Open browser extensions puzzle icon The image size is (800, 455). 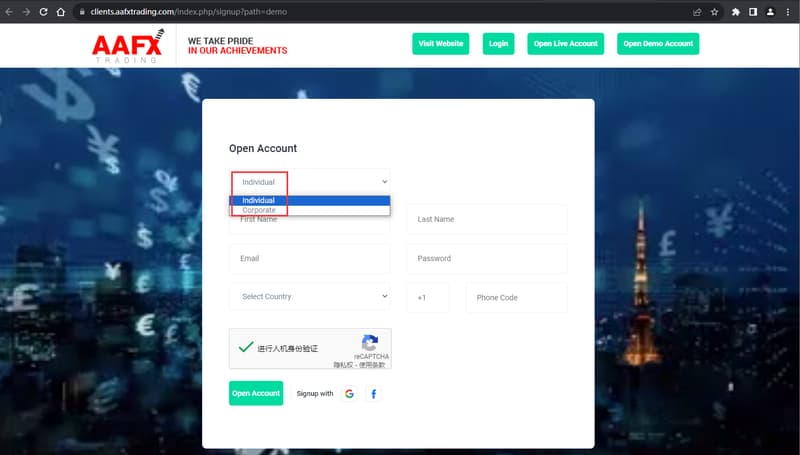pos(736,12)
